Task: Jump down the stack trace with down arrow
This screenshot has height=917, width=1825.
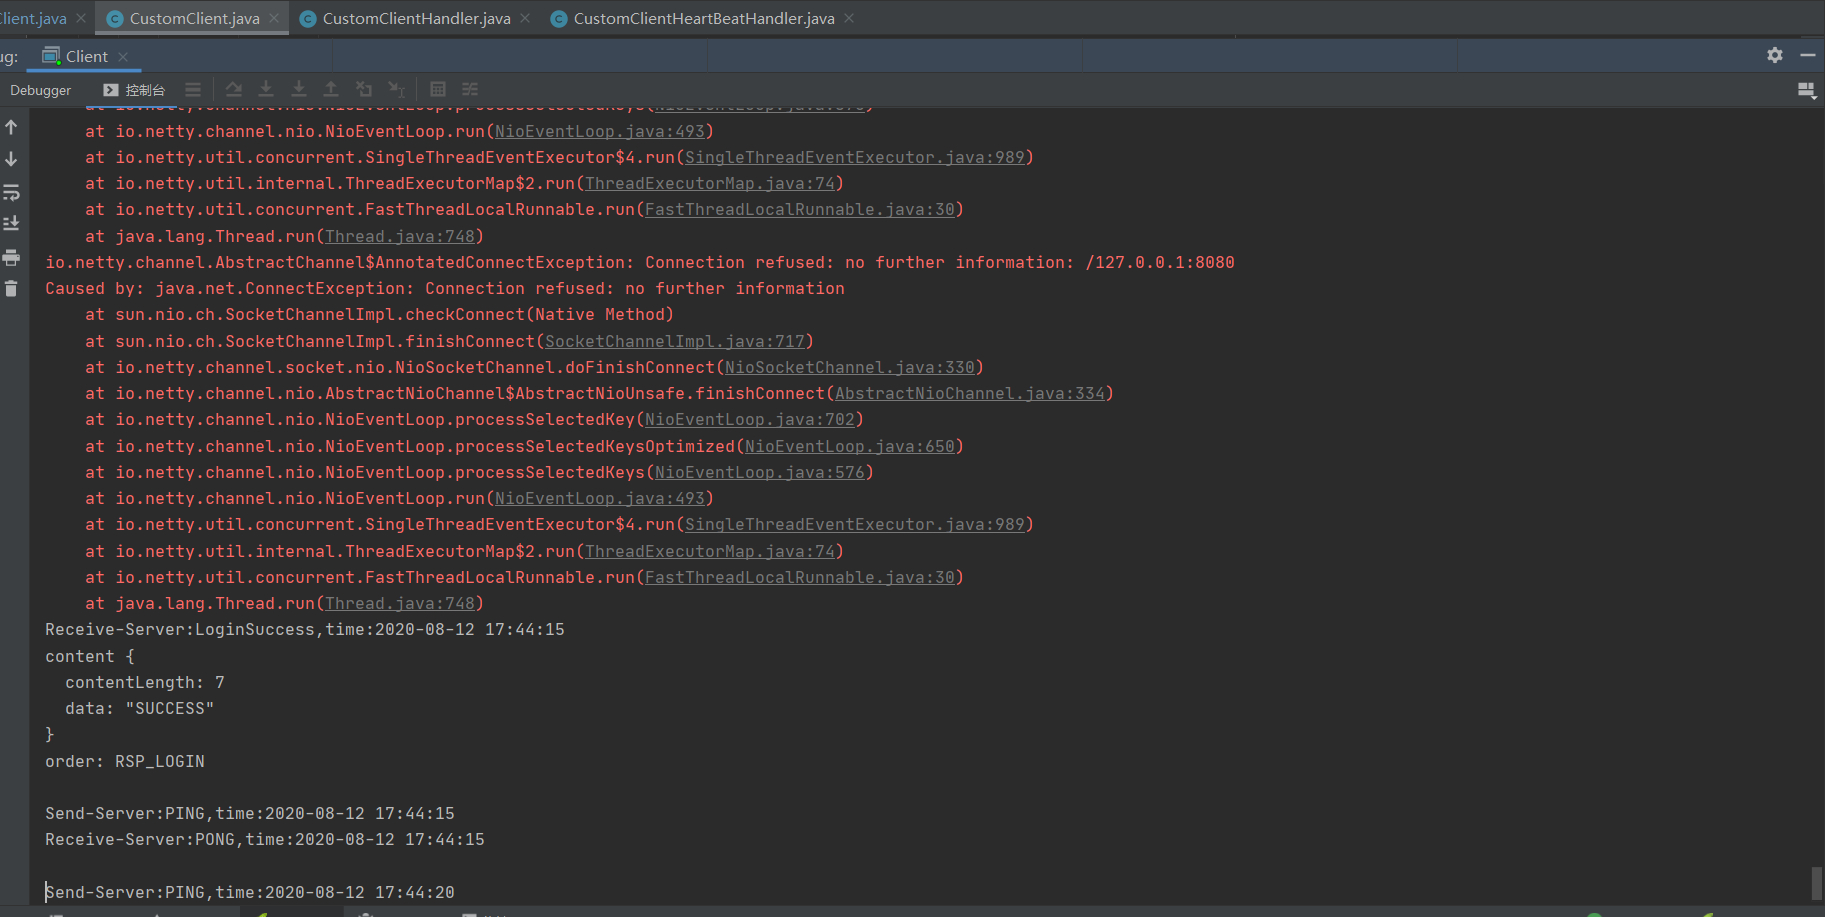Action: tap(11, 159)
